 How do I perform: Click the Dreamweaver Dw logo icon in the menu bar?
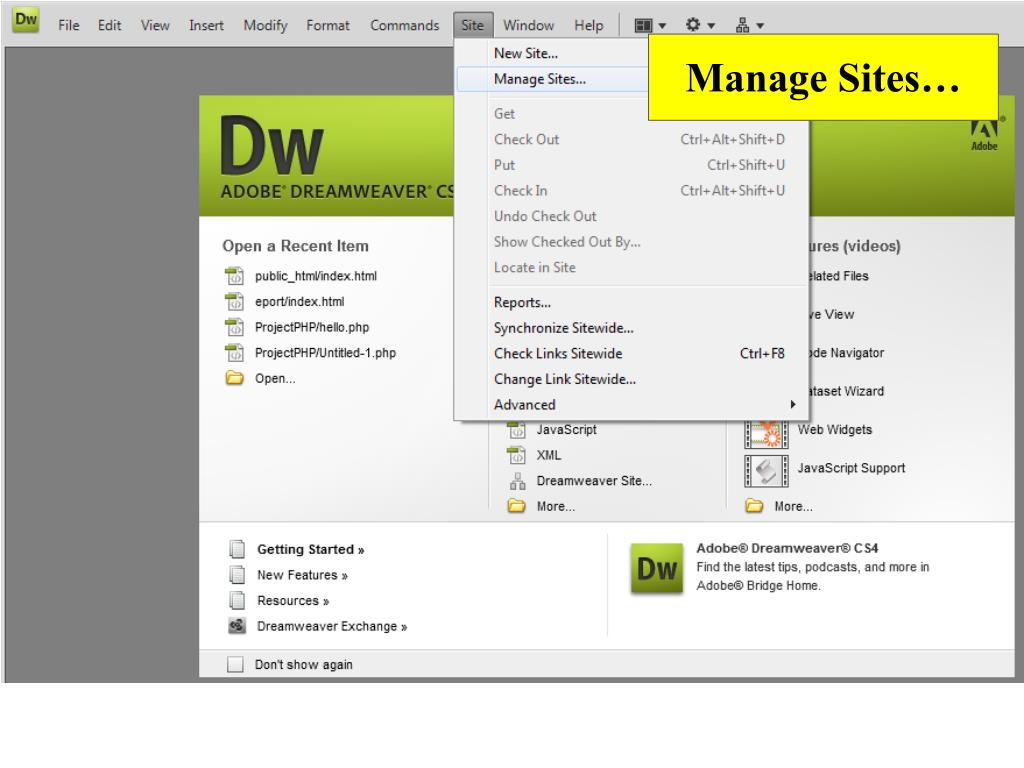tap(26, 20)
